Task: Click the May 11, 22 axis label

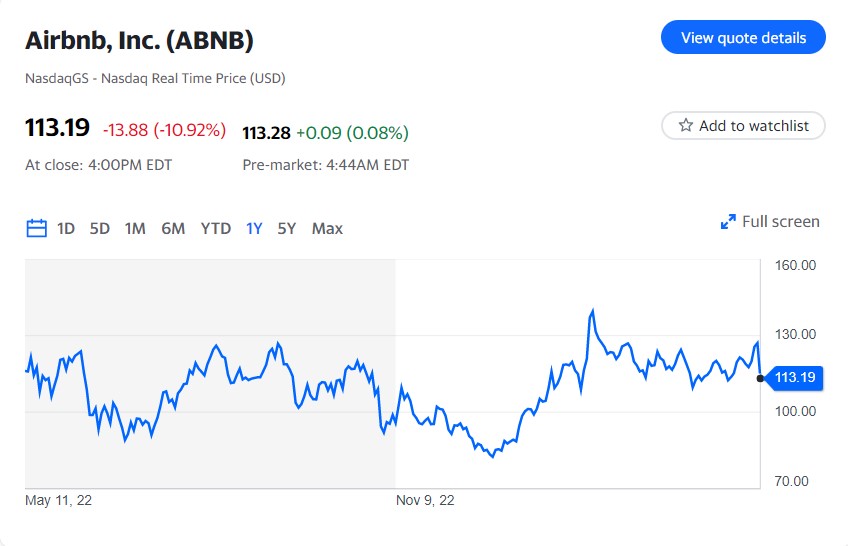Action: [x=58, y=500]
